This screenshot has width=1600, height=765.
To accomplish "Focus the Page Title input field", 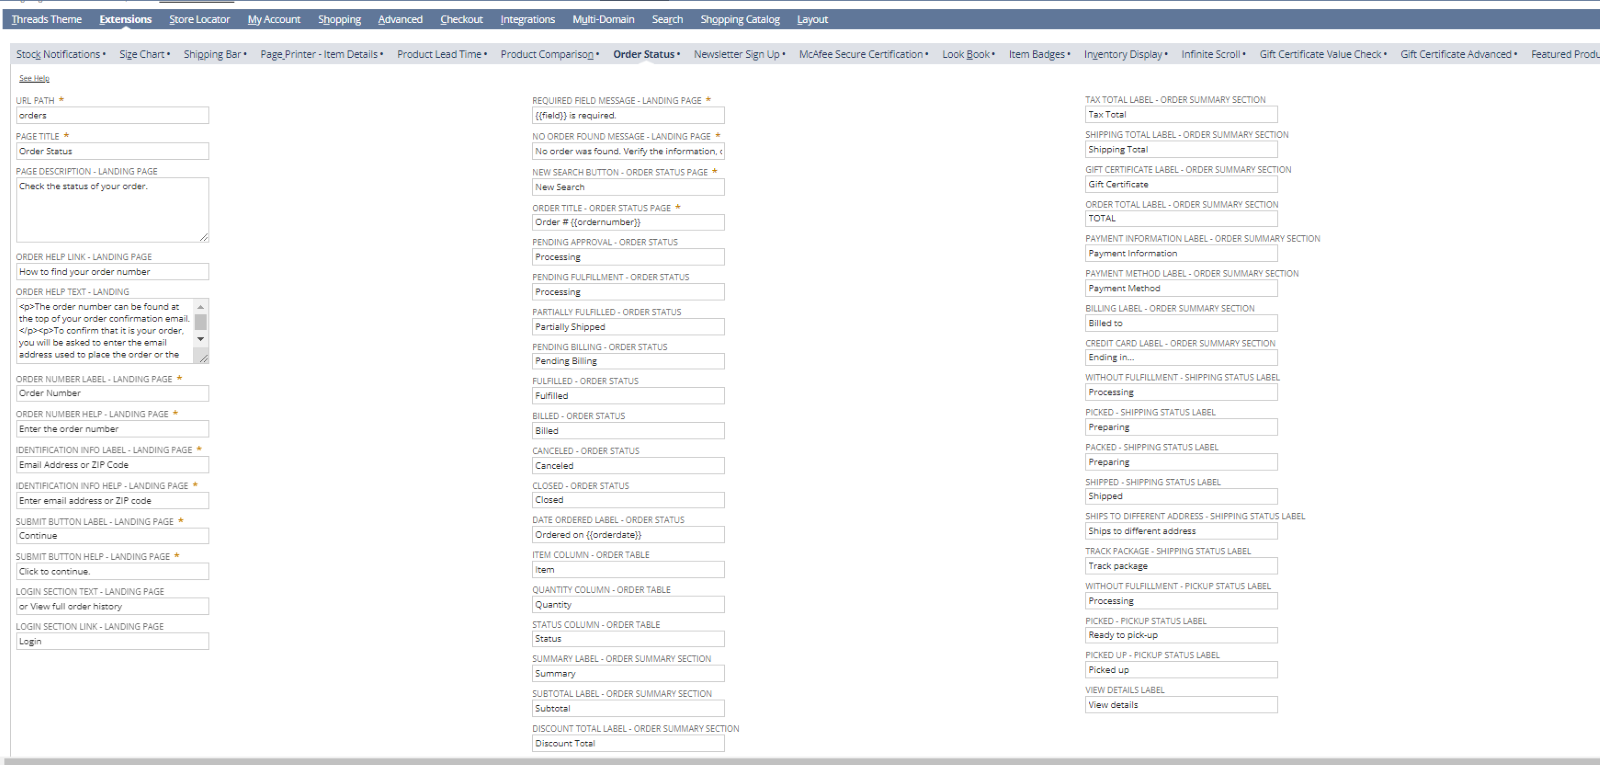I will (112, 152).
